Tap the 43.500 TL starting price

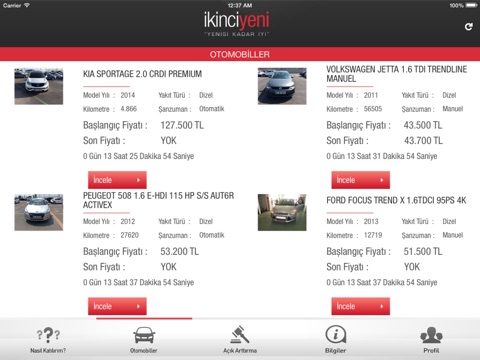(423, 125)
